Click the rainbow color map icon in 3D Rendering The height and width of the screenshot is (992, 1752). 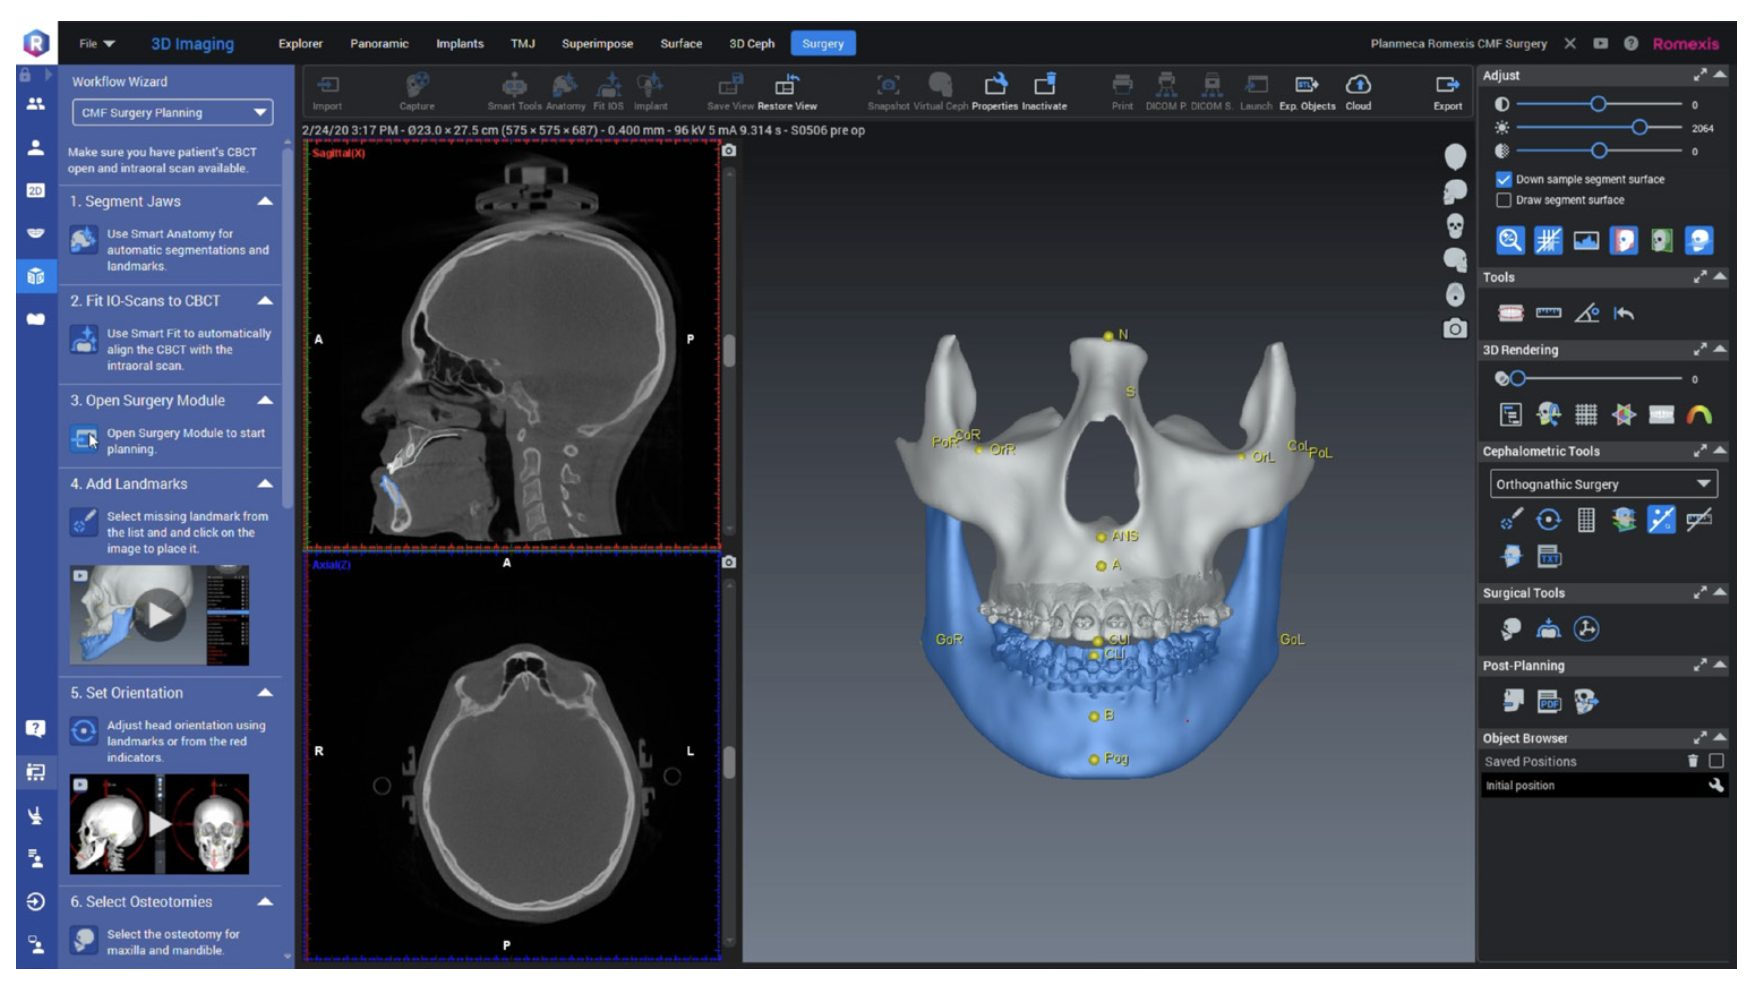(1699, 414)
